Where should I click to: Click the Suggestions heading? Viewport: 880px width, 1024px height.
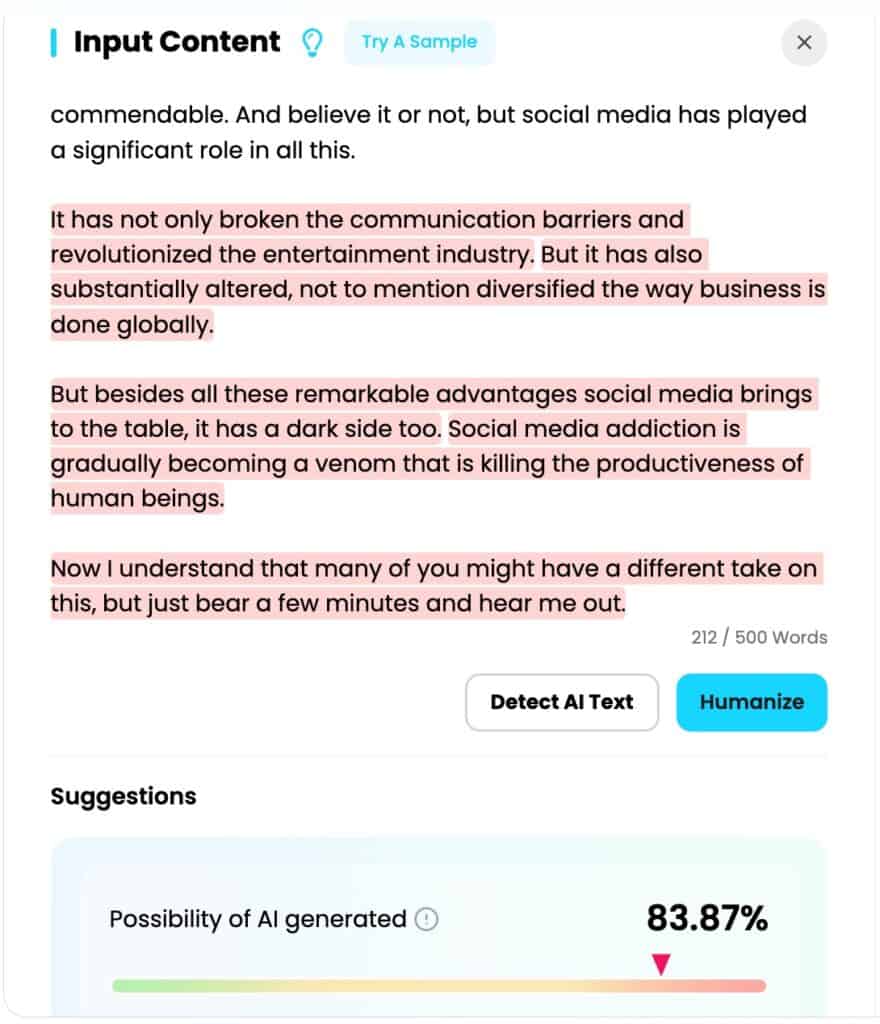pyautogui.click(x=123, y=796)
